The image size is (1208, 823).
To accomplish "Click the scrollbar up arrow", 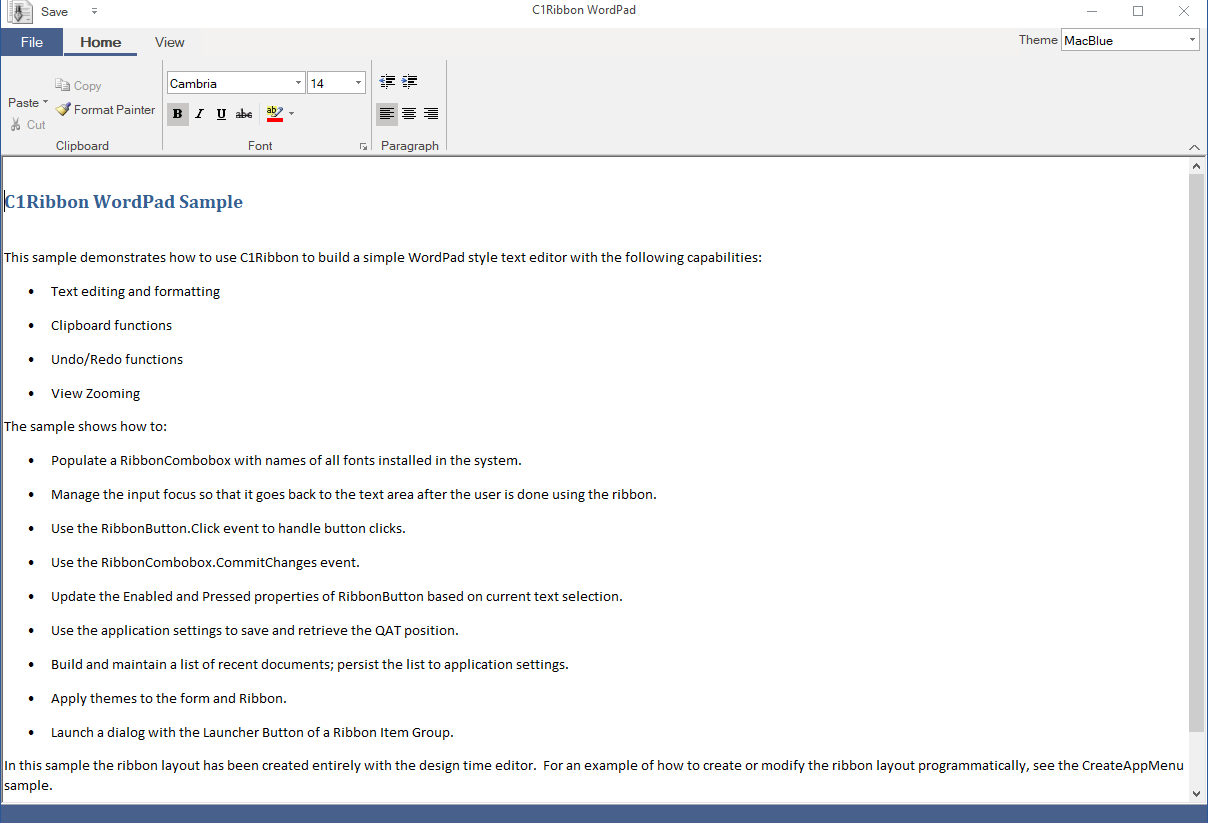I will (x=1196, y=165).
